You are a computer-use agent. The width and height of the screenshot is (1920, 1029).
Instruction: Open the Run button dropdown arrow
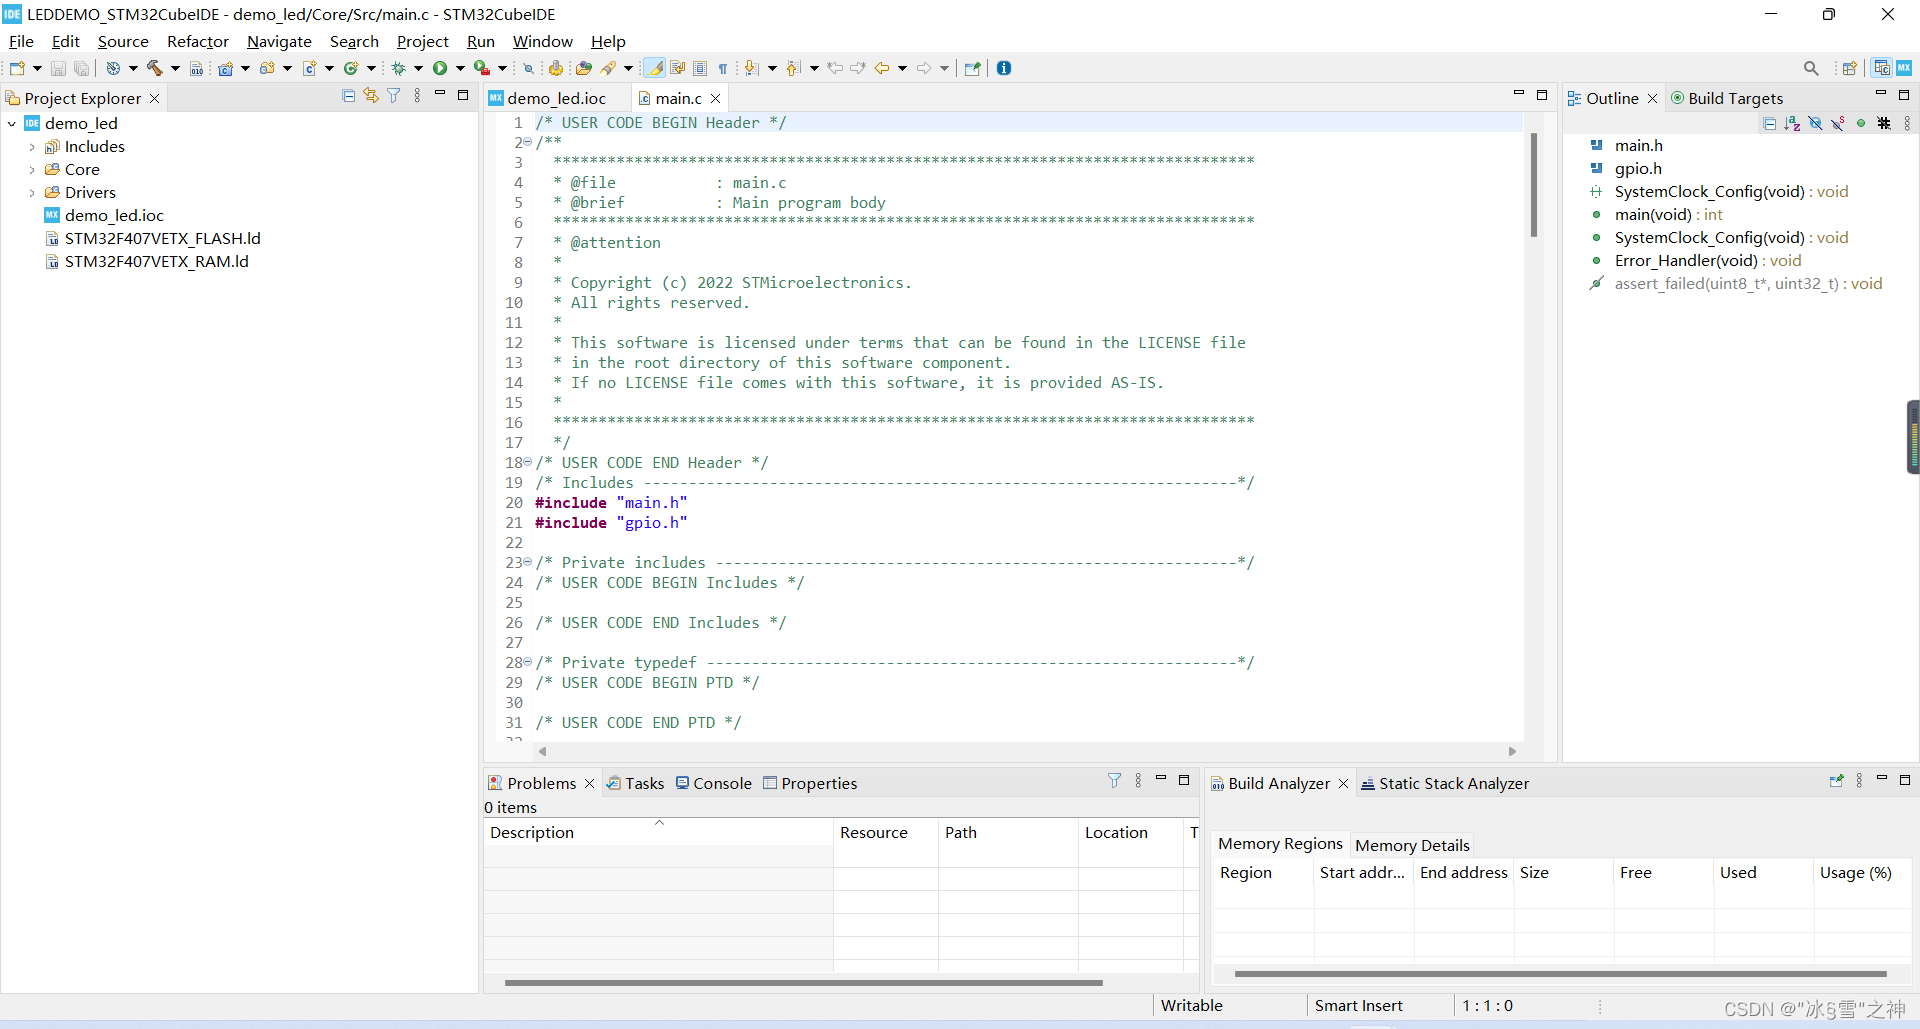tap(460, 68)
